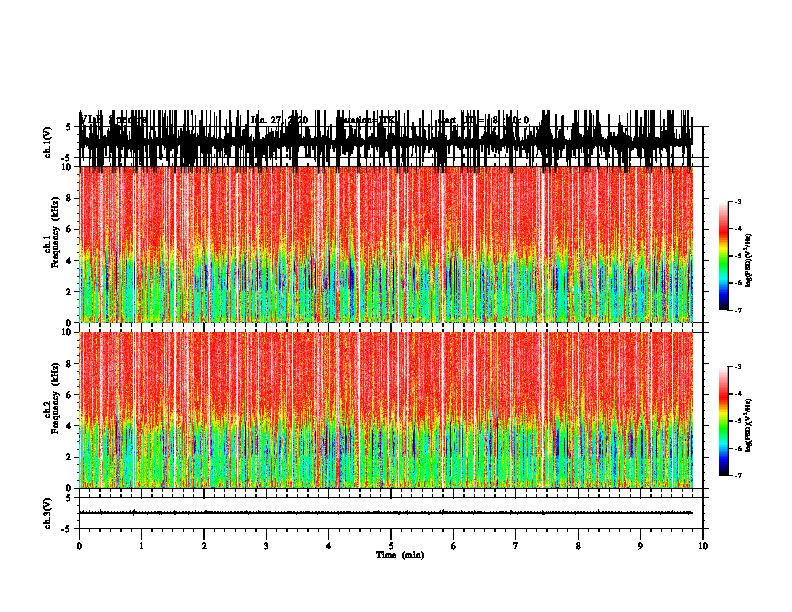
Task: Click tick label 3 on the time axis
Action: (x=266, y=546)
